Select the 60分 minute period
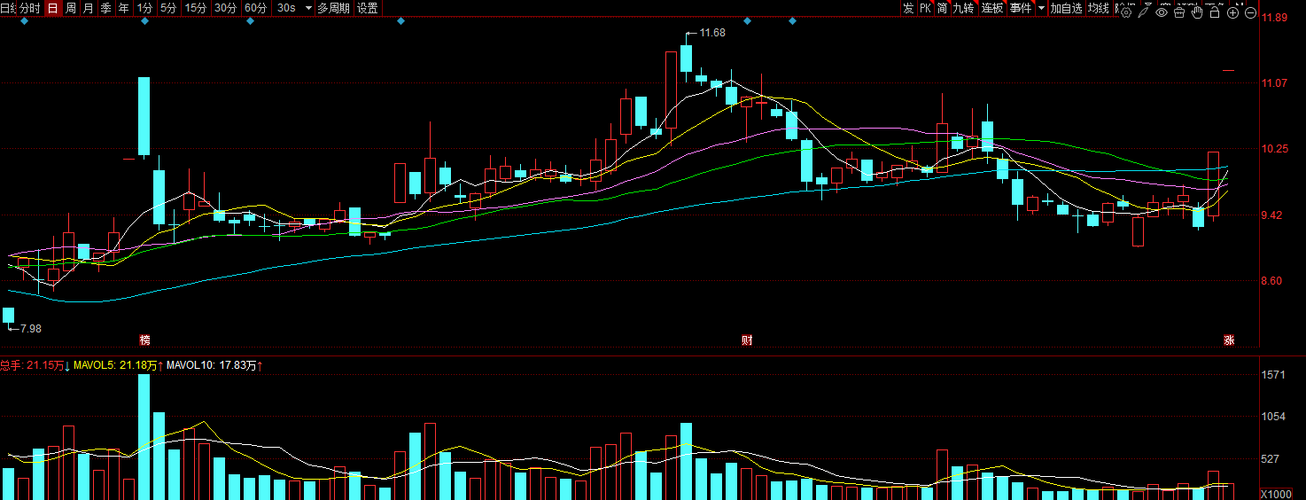The height and width of the screenshot is (500, 1306). point(256,8)
